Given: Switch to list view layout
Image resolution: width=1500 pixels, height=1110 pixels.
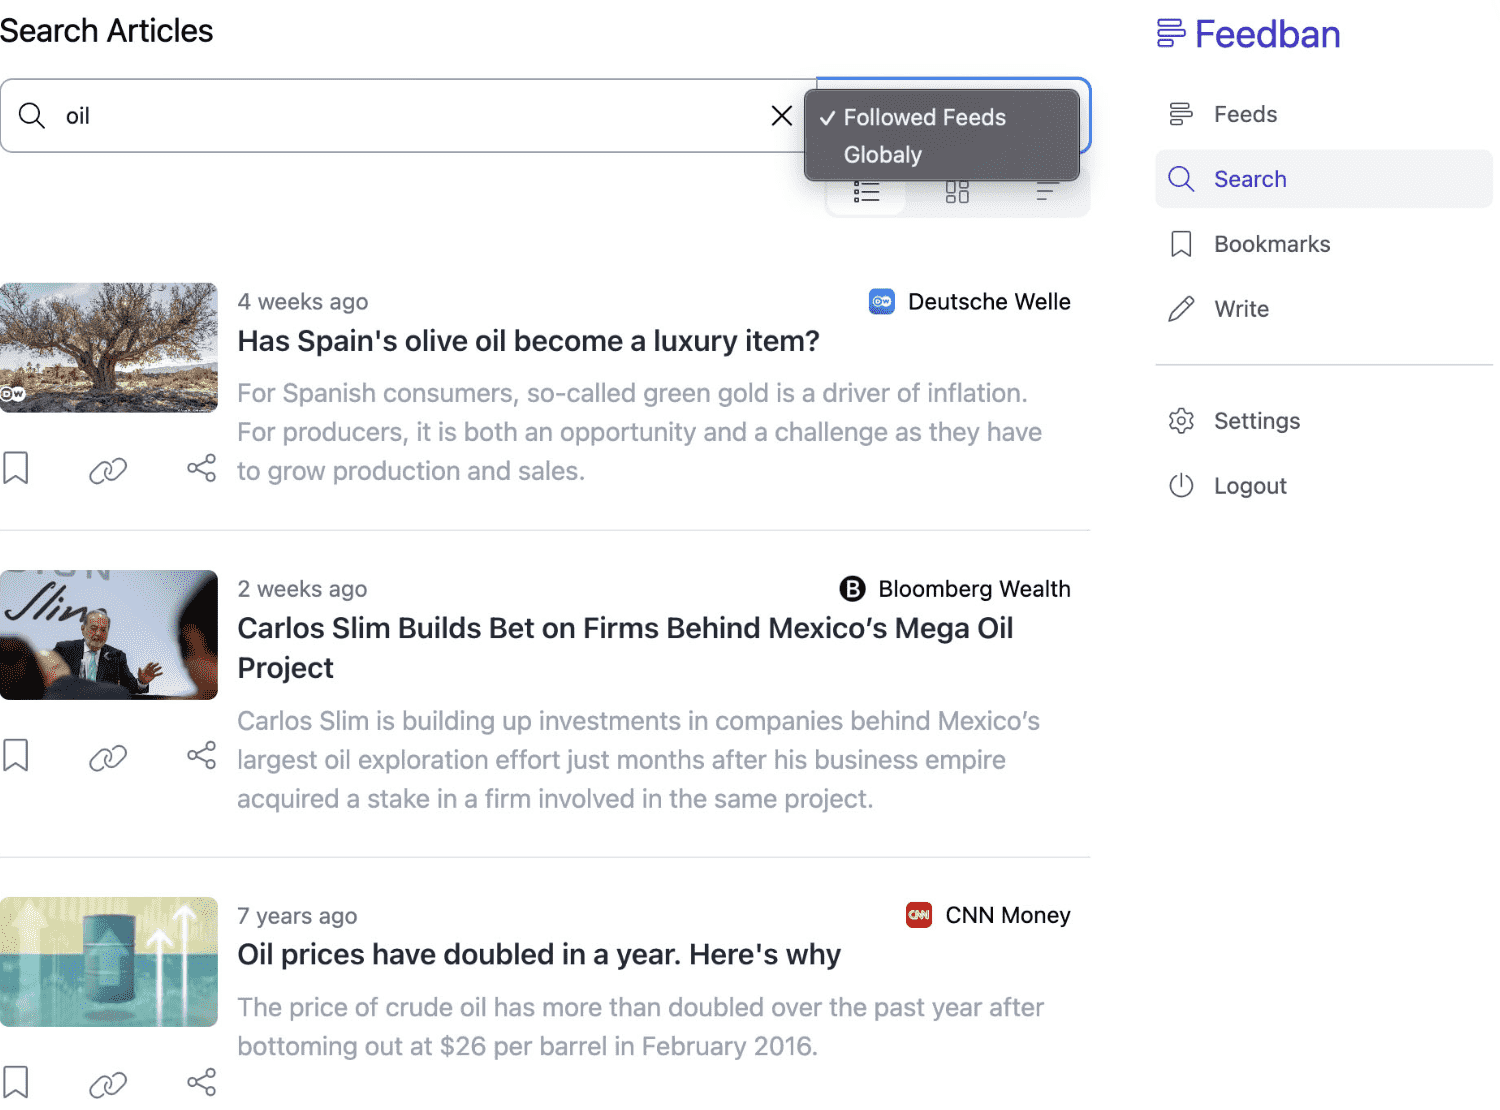Looking at the screenshot, I should (866, 193).
